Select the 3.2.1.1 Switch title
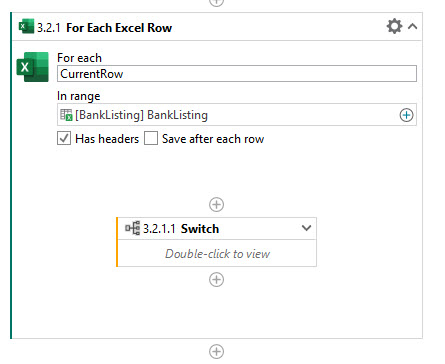This screenshot has height=364, width=445. pyautogui.click(x=181, y=229)
